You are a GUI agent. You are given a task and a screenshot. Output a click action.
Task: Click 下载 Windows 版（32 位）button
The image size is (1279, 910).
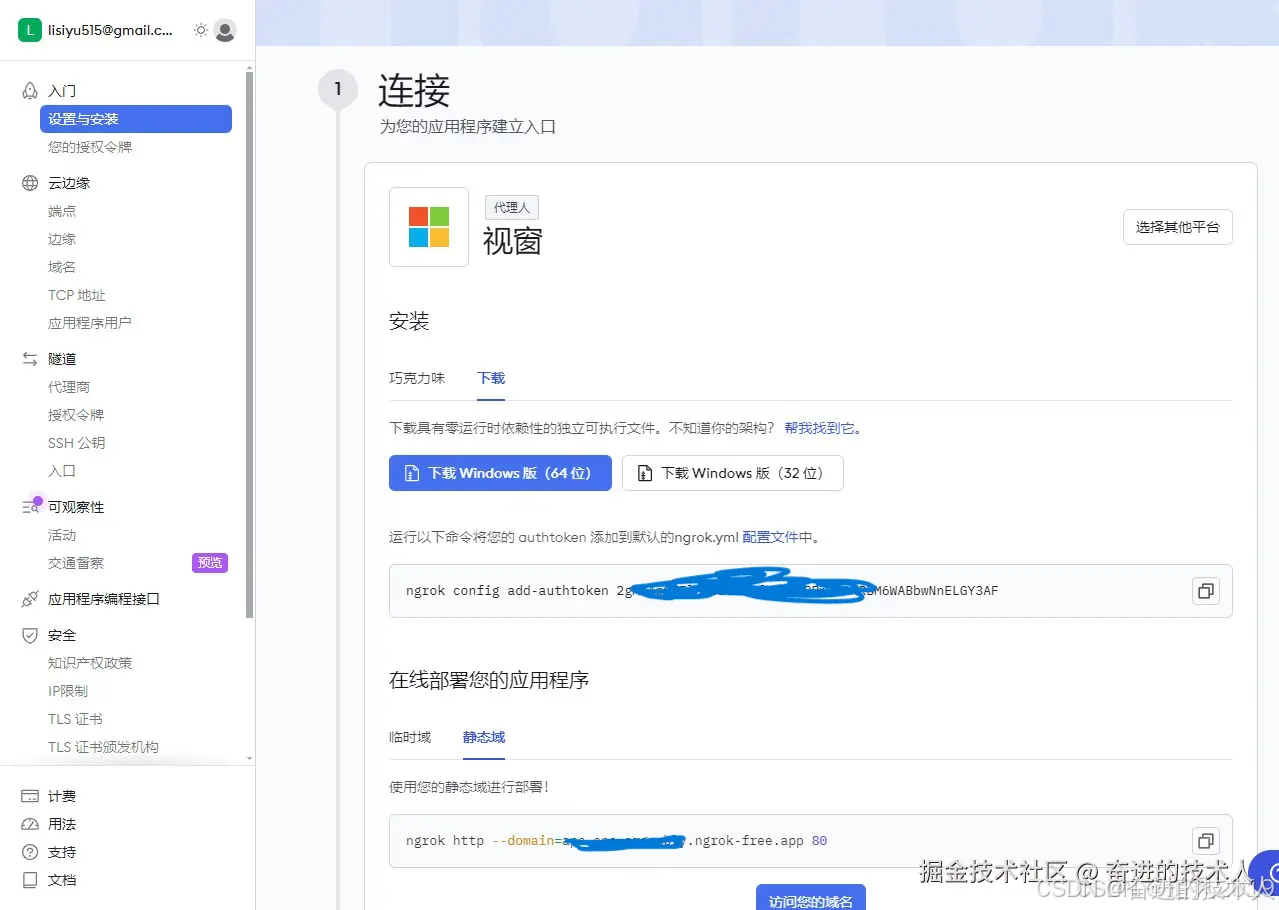point(733,473)
